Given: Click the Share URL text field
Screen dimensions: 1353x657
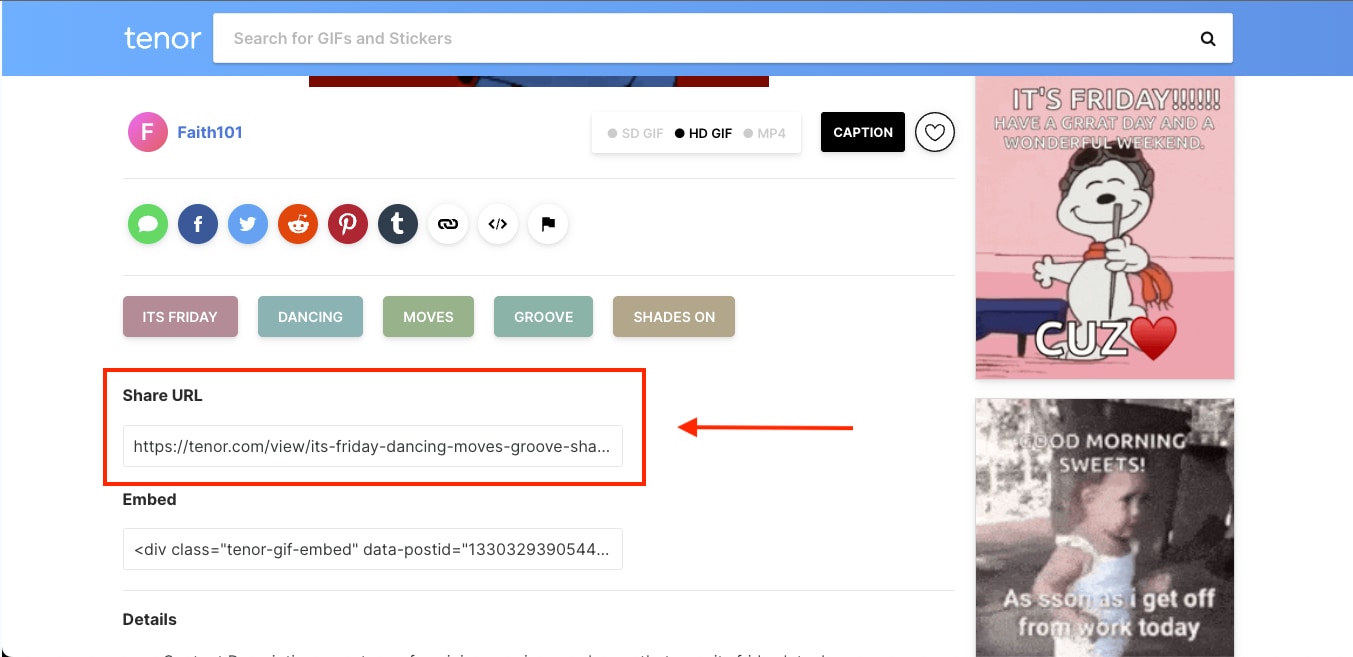Looking at the screenshot, I should pyautogui.click(x=373, y=446).
